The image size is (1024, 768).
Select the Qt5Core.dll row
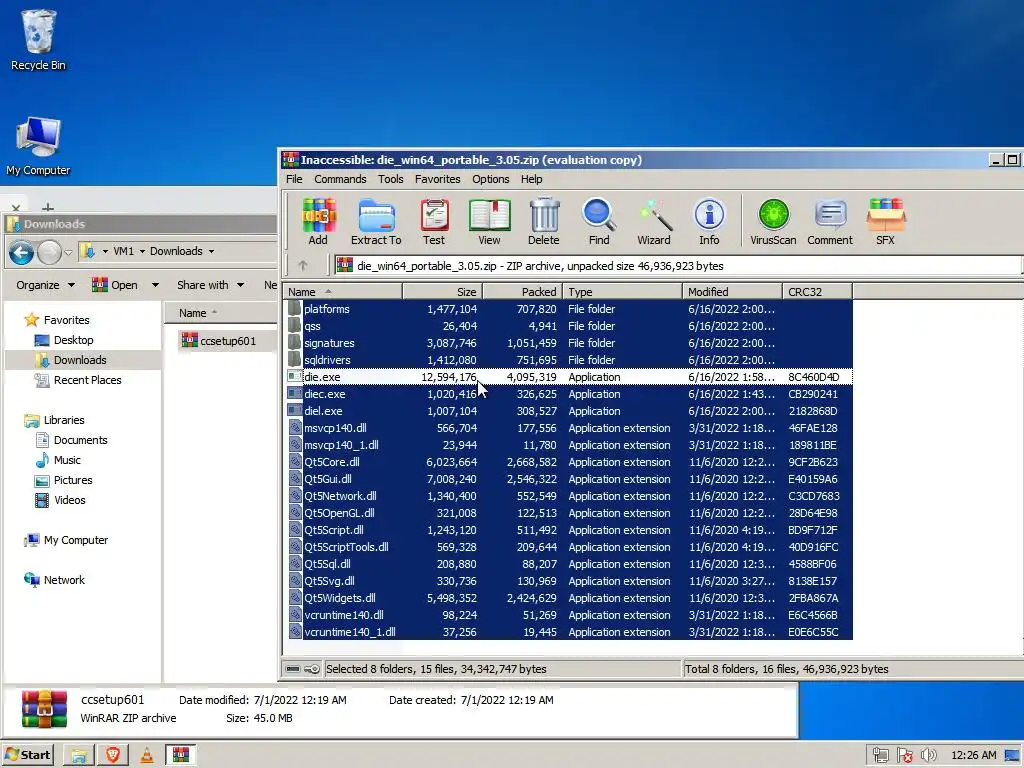(569, 462)
